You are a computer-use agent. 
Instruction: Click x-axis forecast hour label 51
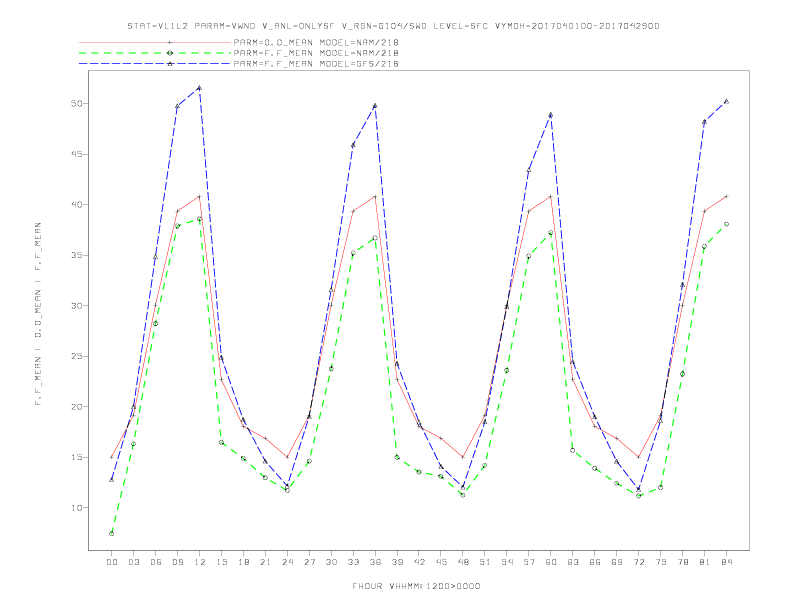[x=485, y=562]
